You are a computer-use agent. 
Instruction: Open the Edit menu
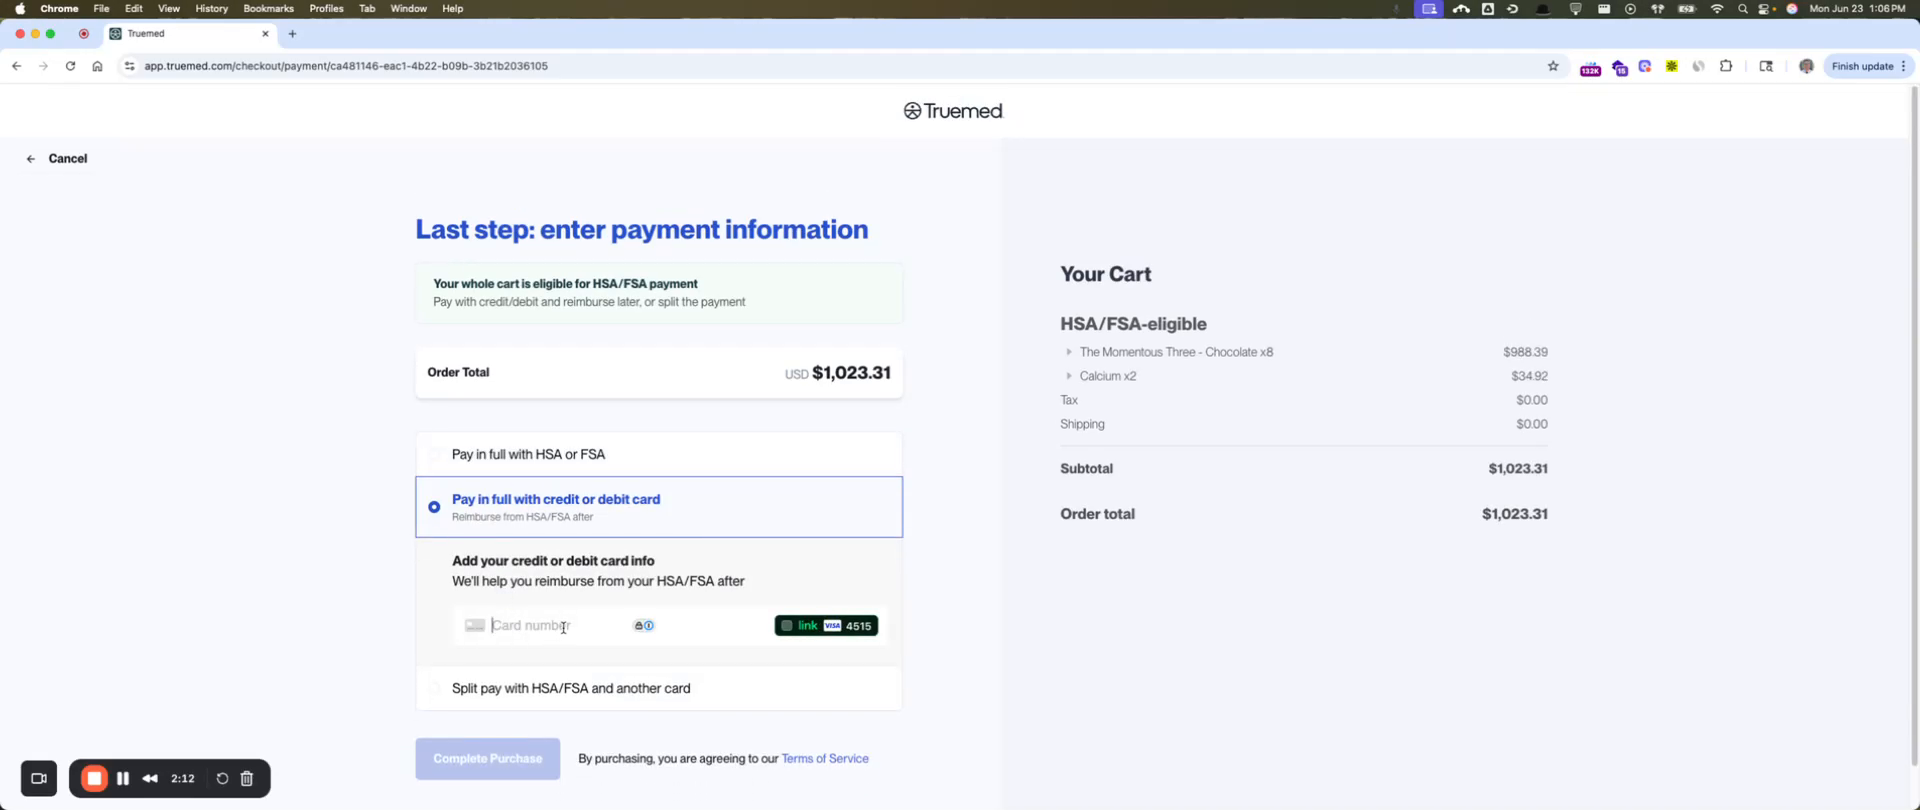click(133, 9)
